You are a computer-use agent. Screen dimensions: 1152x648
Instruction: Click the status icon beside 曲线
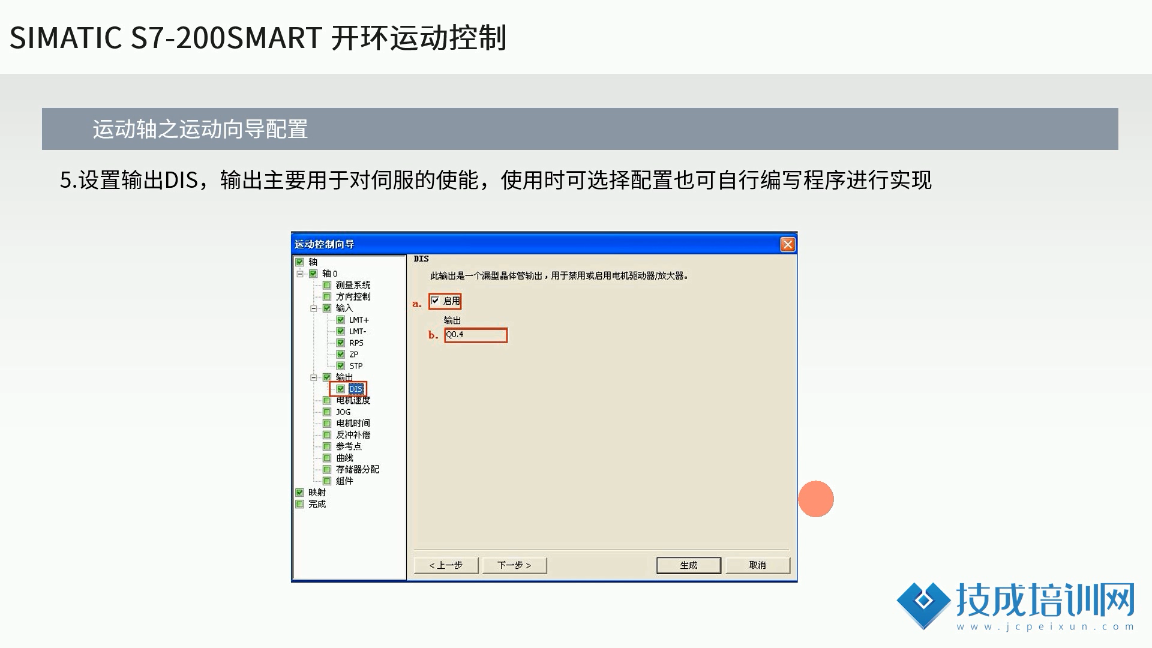327,458
